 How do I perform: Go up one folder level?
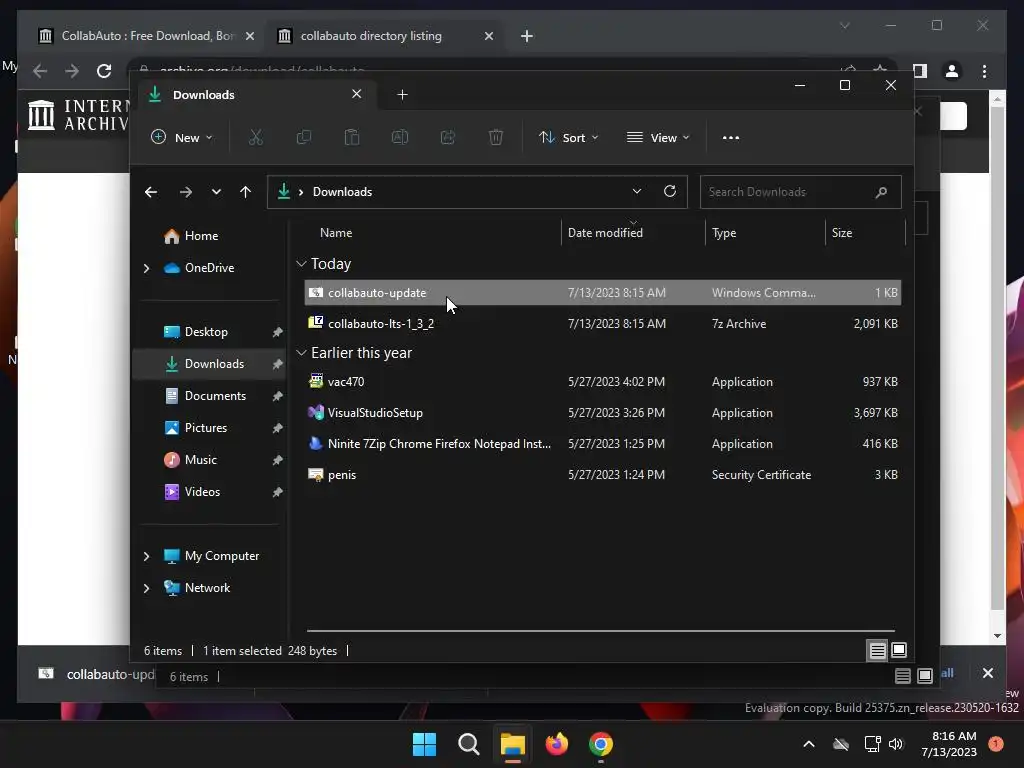pos(246,192)
